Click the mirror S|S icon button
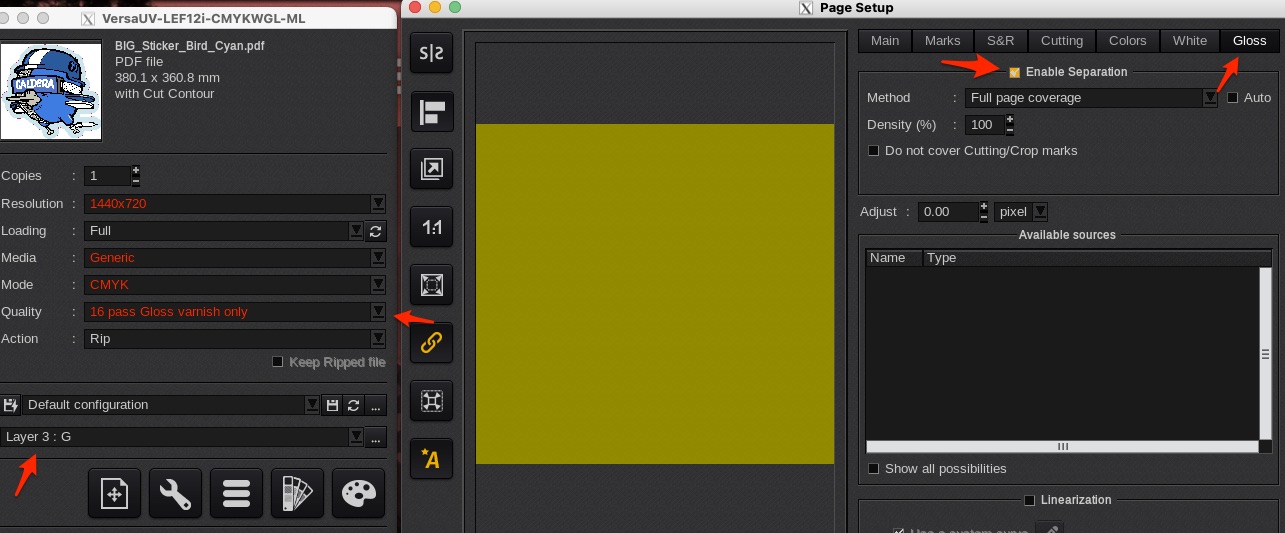 (432, 53)
